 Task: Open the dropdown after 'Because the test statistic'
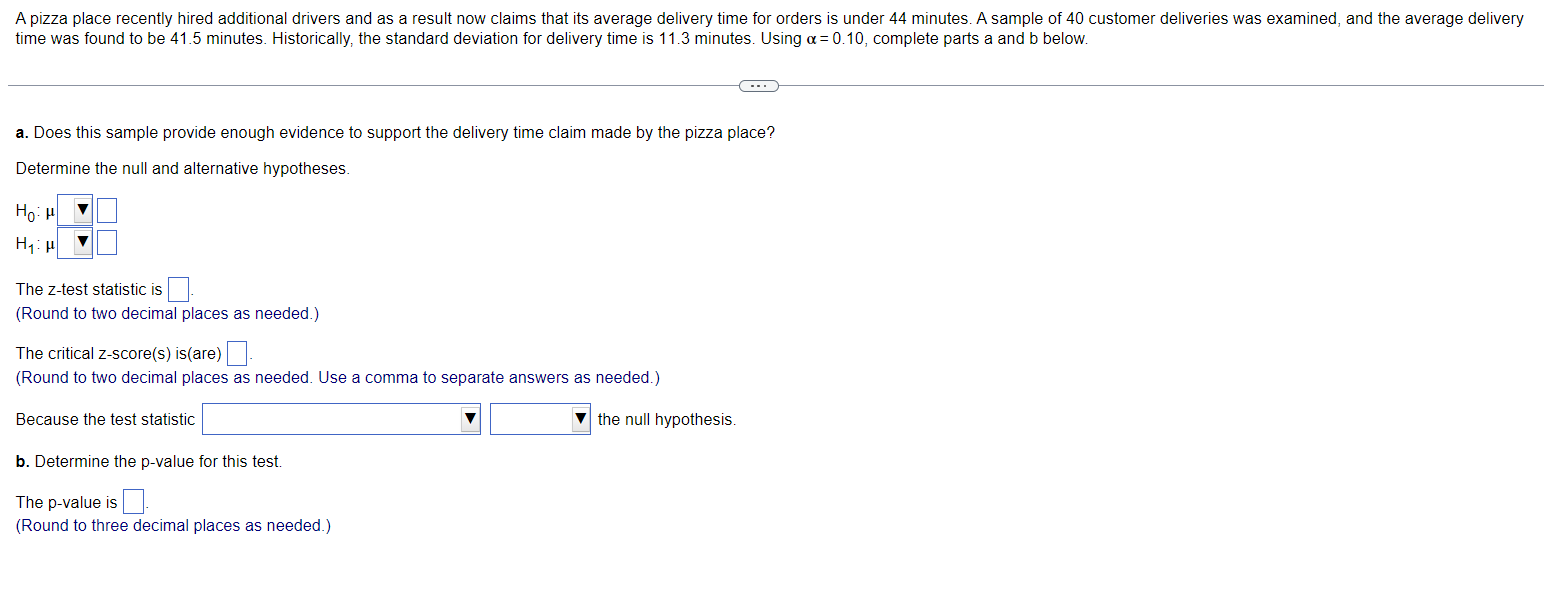pos(340,418)
